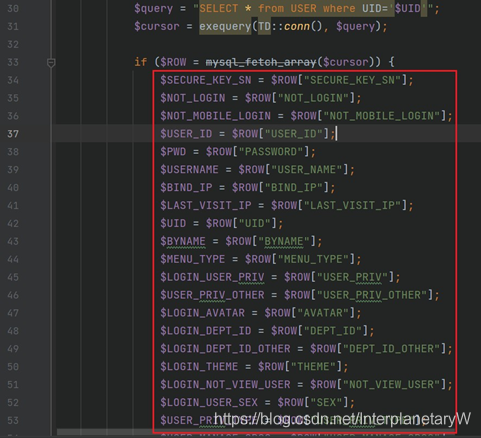Screen dimensions: 481x438
Task: Click the exequery function call
Action: (225, 26)
